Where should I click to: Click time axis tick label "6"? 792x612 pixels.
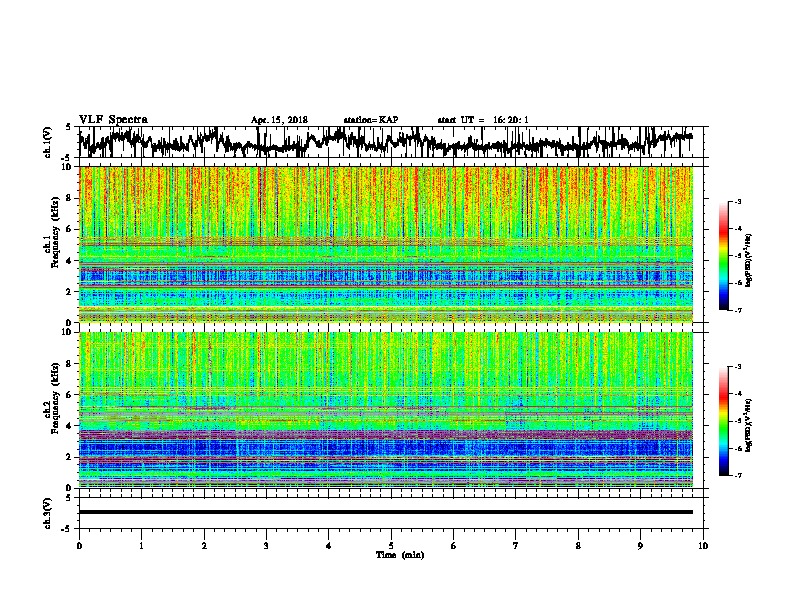454,546
